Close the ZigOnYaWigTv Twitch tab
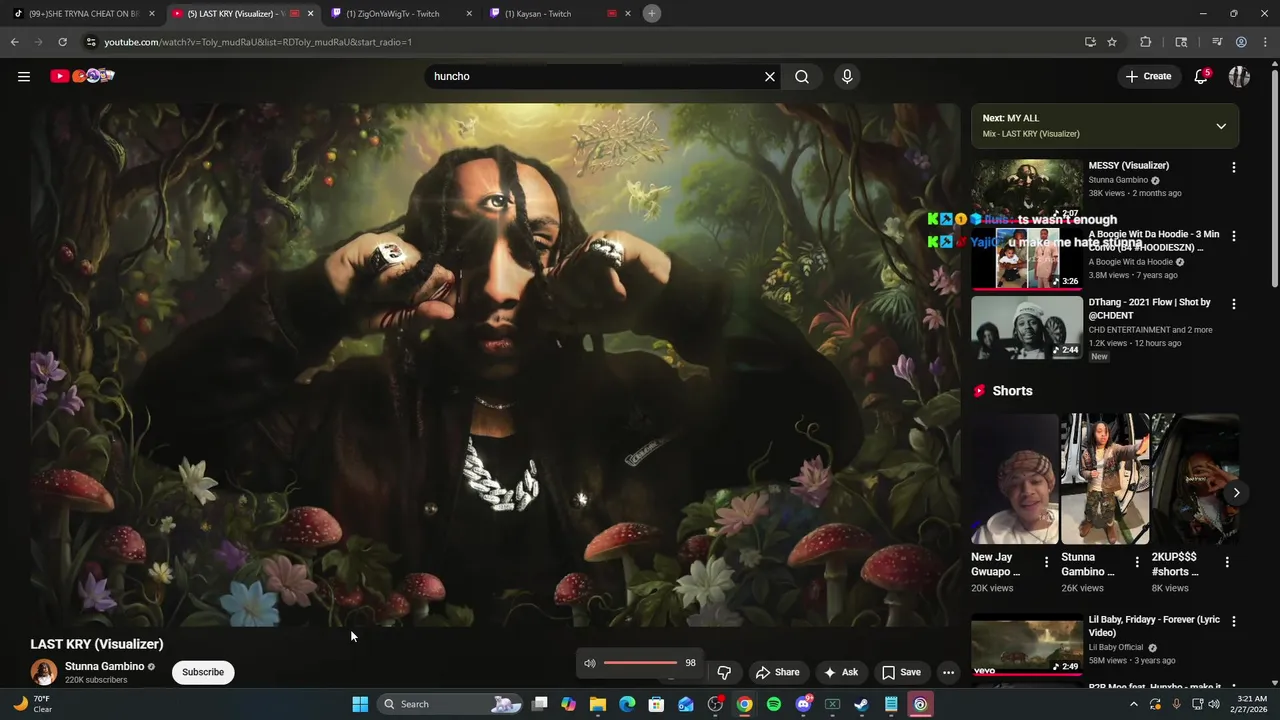1280x720 pixels. 469,14
